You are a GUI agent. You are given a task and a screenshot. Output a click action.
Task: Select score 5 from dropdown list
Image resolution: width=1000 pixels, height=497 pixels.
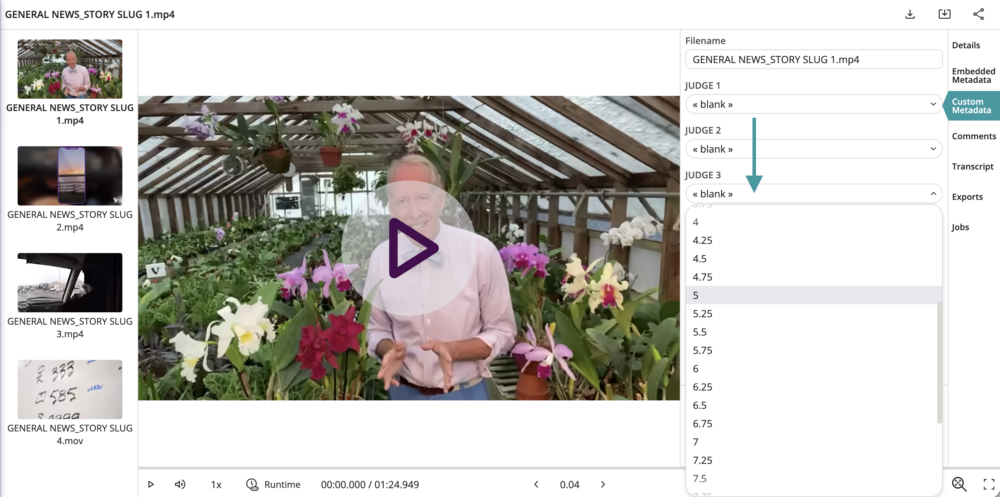click(x=812, y=295)
